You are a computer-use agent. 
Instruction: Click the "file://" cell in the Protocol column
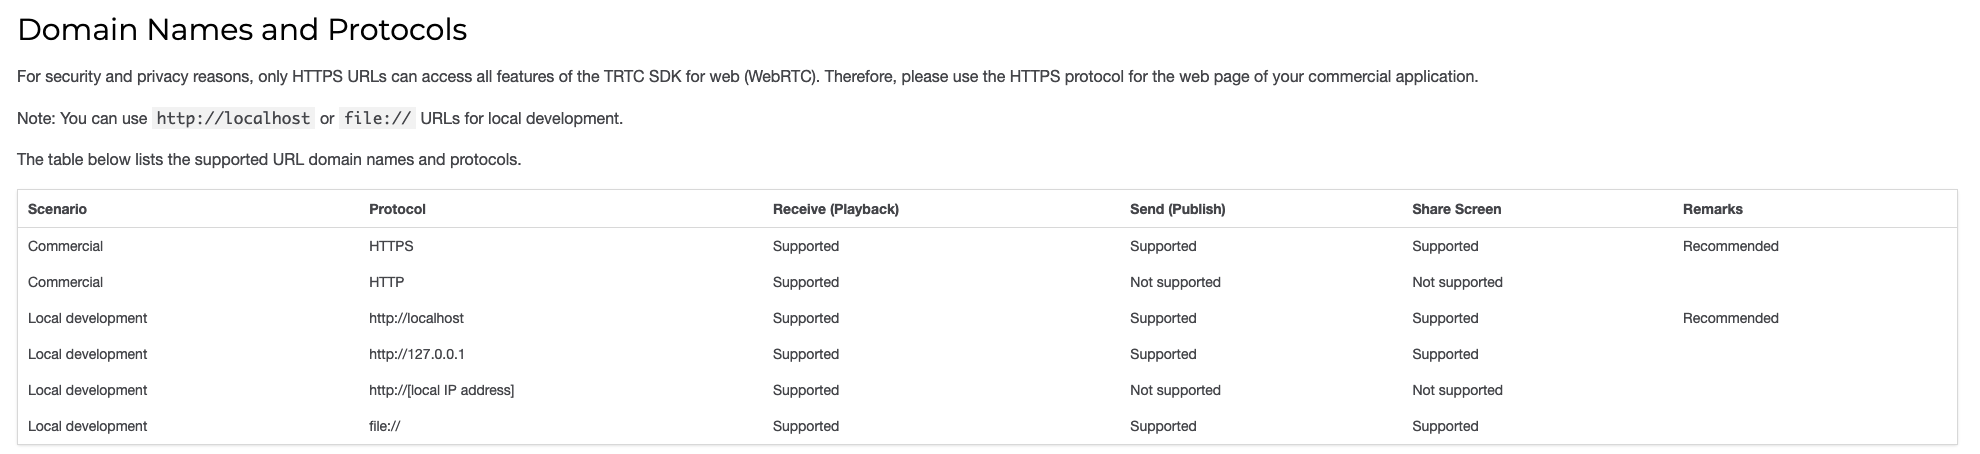[384, 426]
